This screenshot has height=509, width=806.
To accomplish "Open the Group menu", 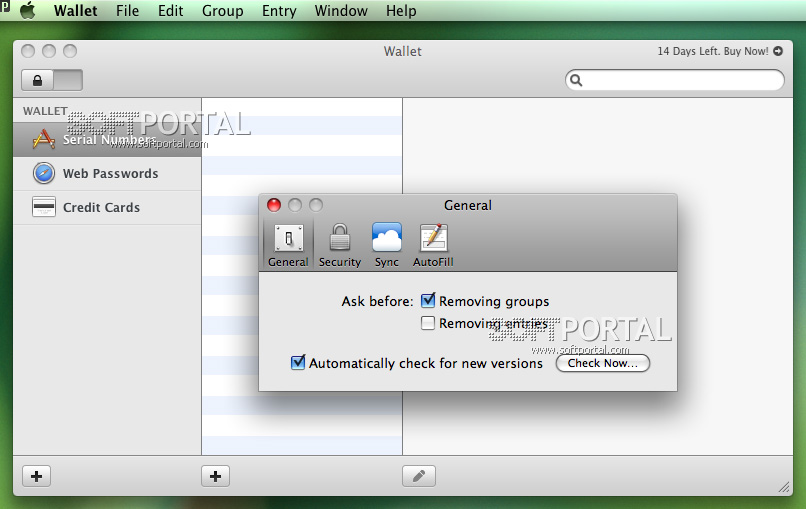I will (223, 11).
